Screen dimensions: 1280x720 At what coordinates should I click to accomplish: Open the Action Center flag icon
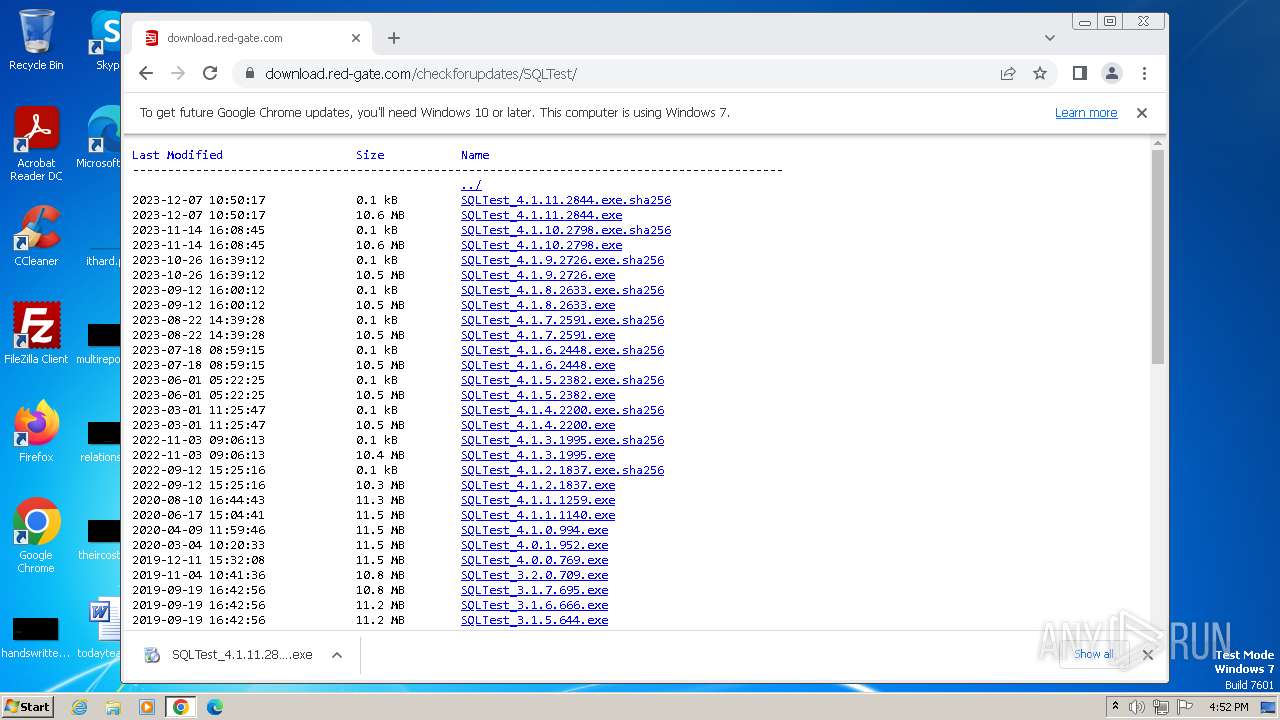tap(1183, 707)
